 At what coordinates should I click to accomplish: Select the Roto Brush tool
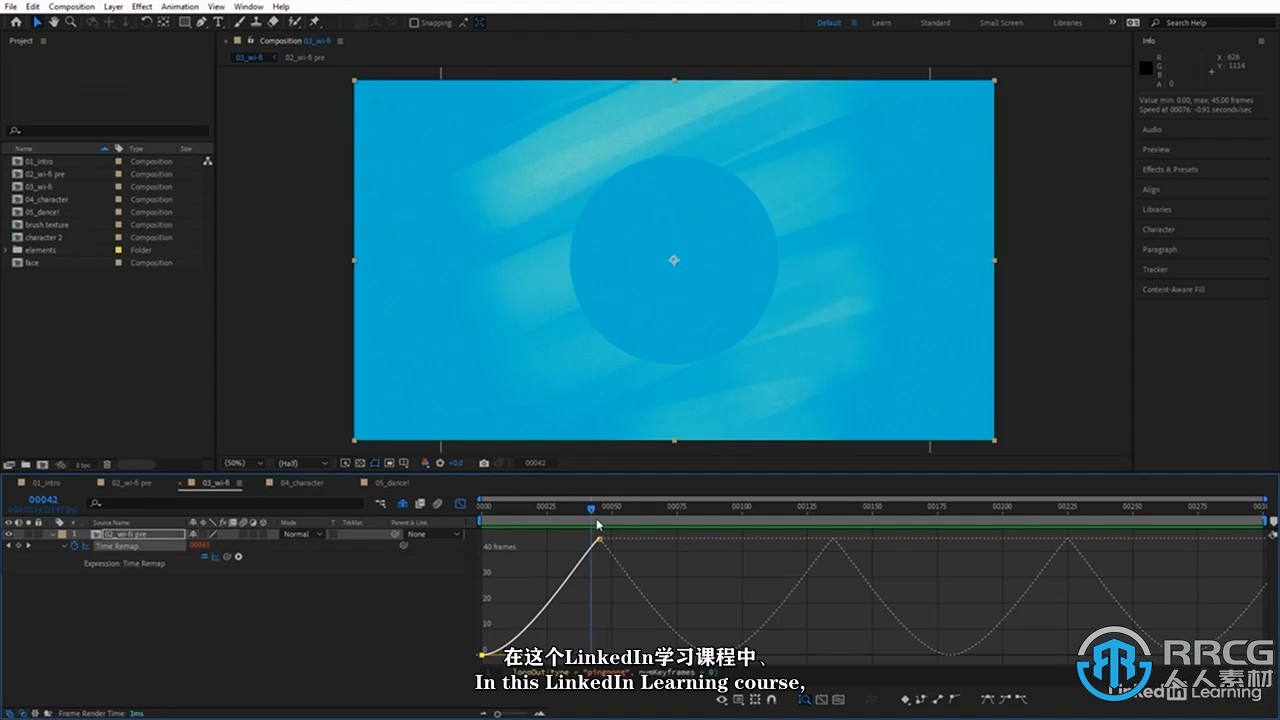coord(294,22)
